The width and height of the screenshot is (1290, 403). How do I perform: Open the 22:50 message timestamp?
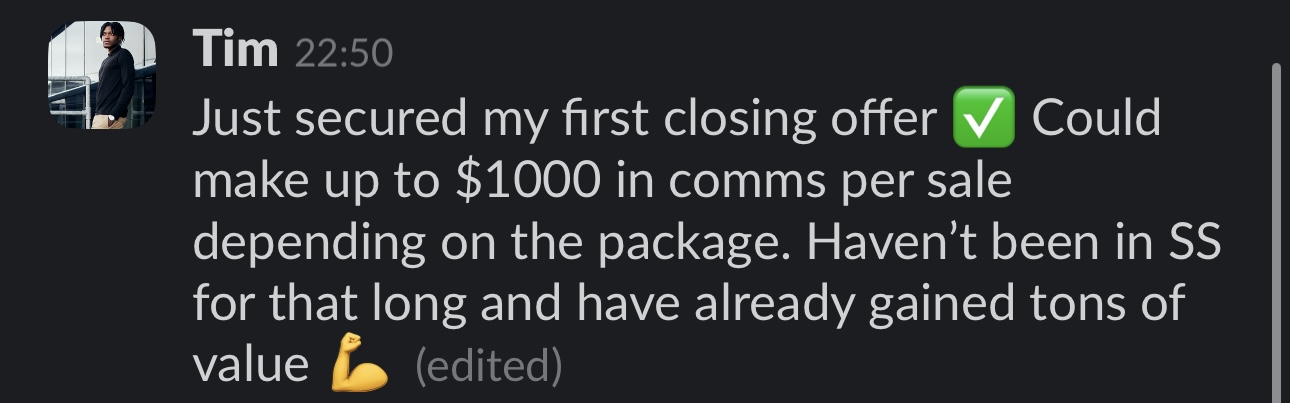343,53
